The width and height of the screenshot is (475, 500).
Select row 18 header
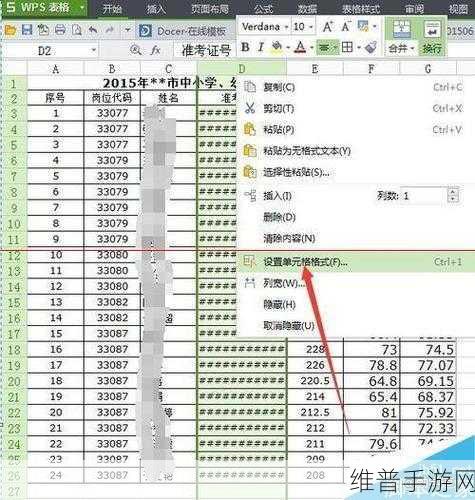tap(14, 350)
